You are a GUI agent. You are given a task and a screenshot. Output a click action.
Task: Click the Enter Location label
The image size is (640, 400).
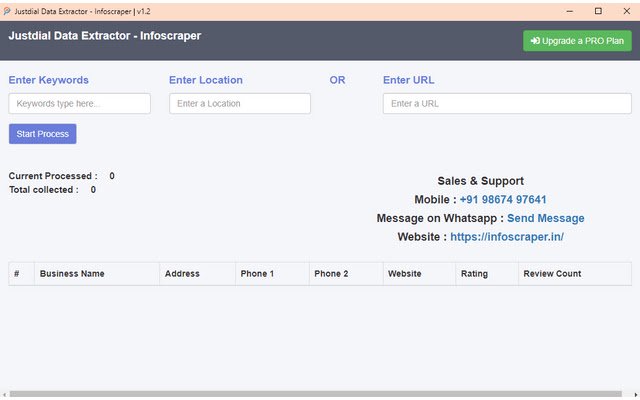click(206, 80)
